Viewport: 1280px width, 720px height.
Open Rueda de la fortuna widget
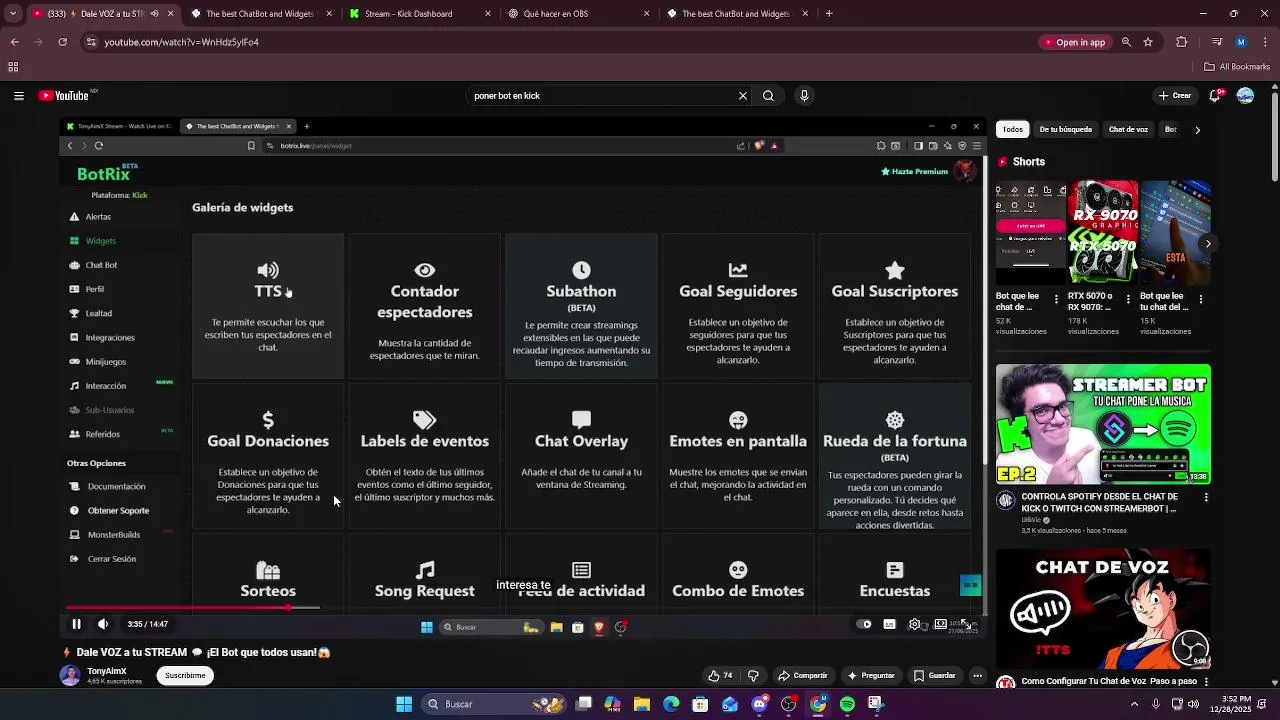(x=895, y=456)
